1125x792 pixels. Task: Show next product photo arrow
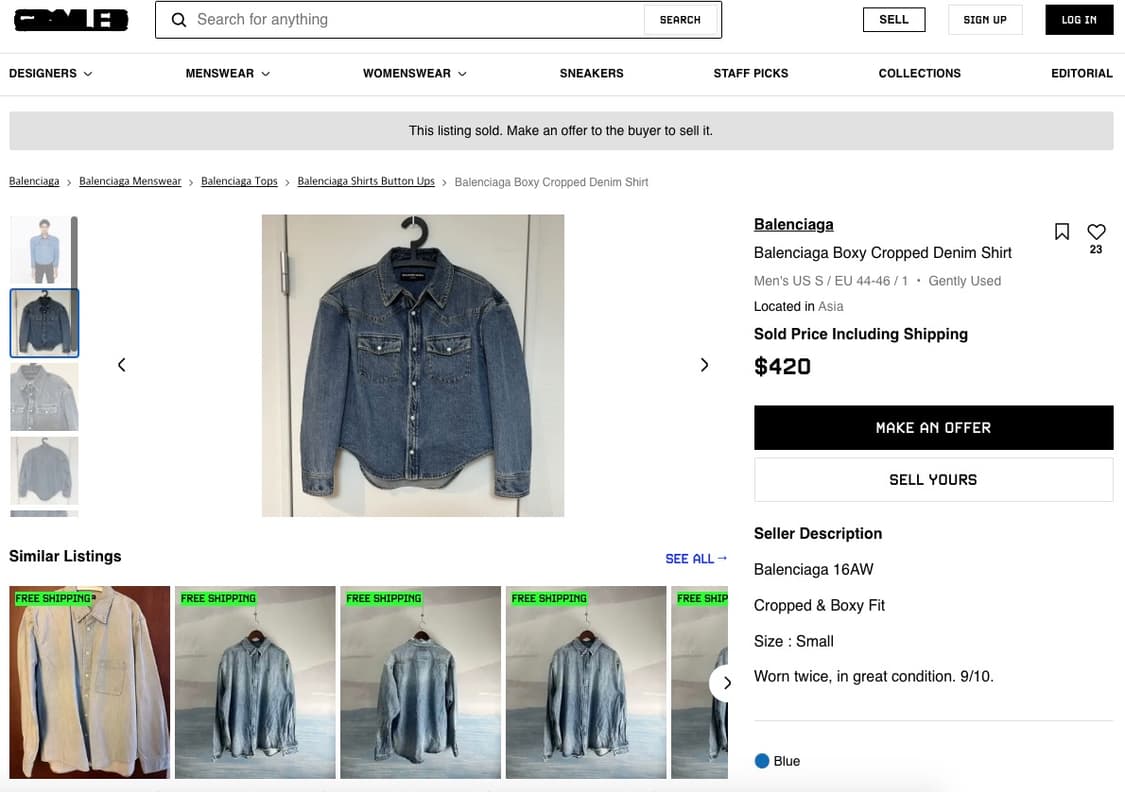pyautogui.click(x=704, y=365)
